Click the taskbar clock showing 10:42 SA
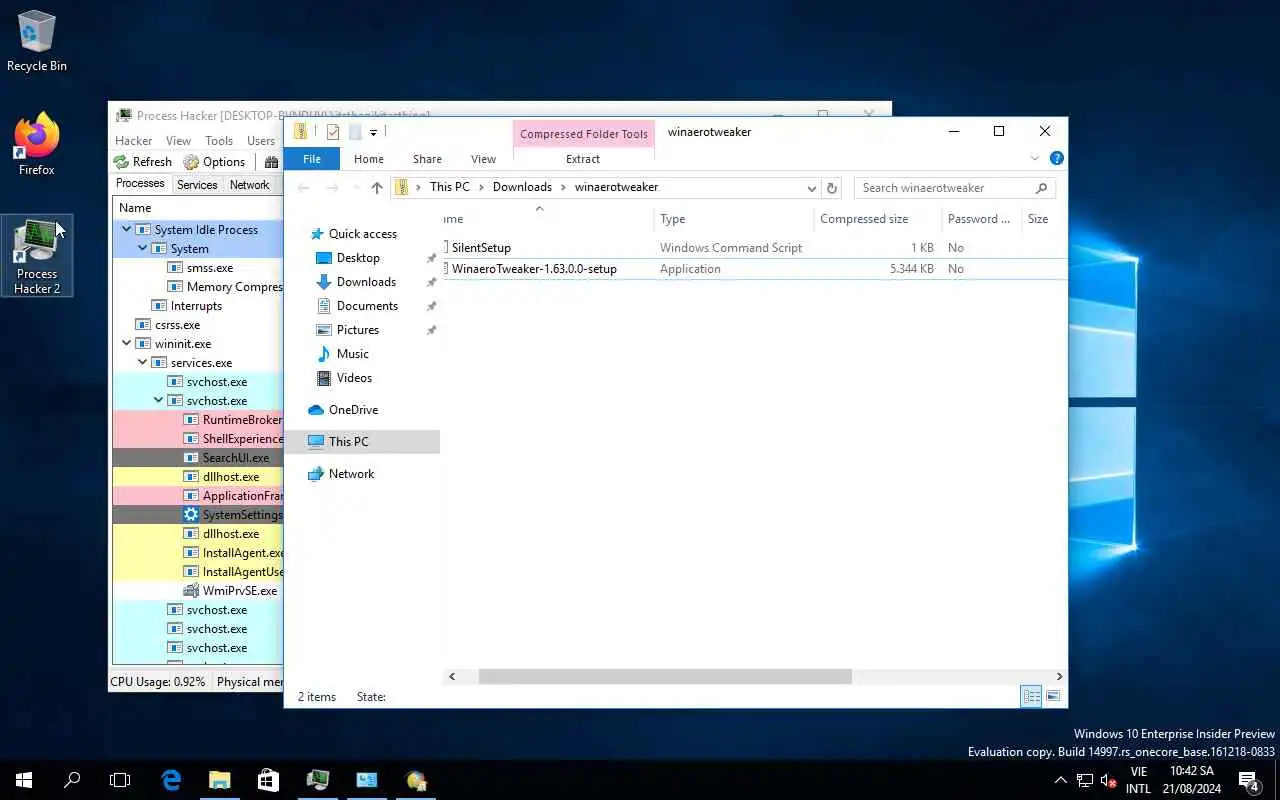 [x=1191, y=780]
